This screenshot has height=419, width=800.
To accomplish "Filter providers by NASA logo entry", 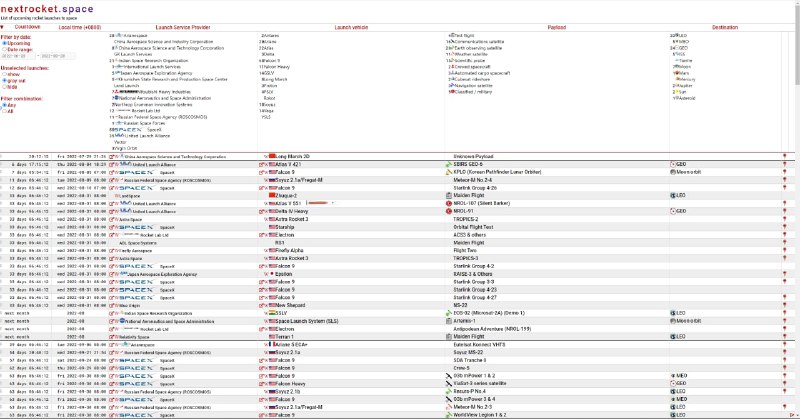I will pyautogui.click(x=117, y=98).
